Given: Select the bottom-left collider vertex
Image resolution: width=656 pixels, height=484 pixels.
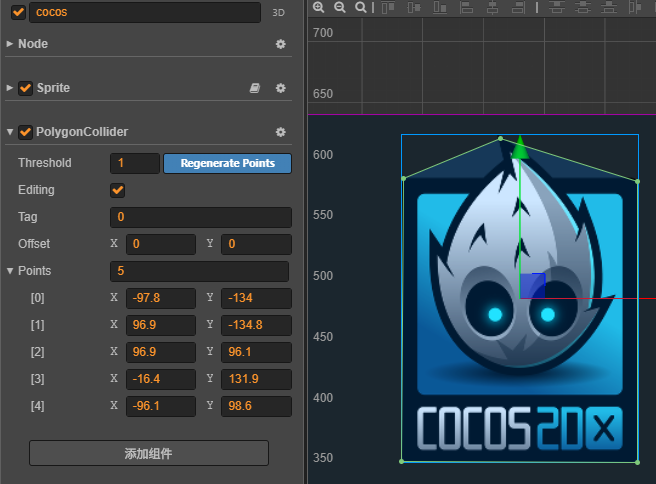Looking at the screenshot, I should tap(402, 461).
